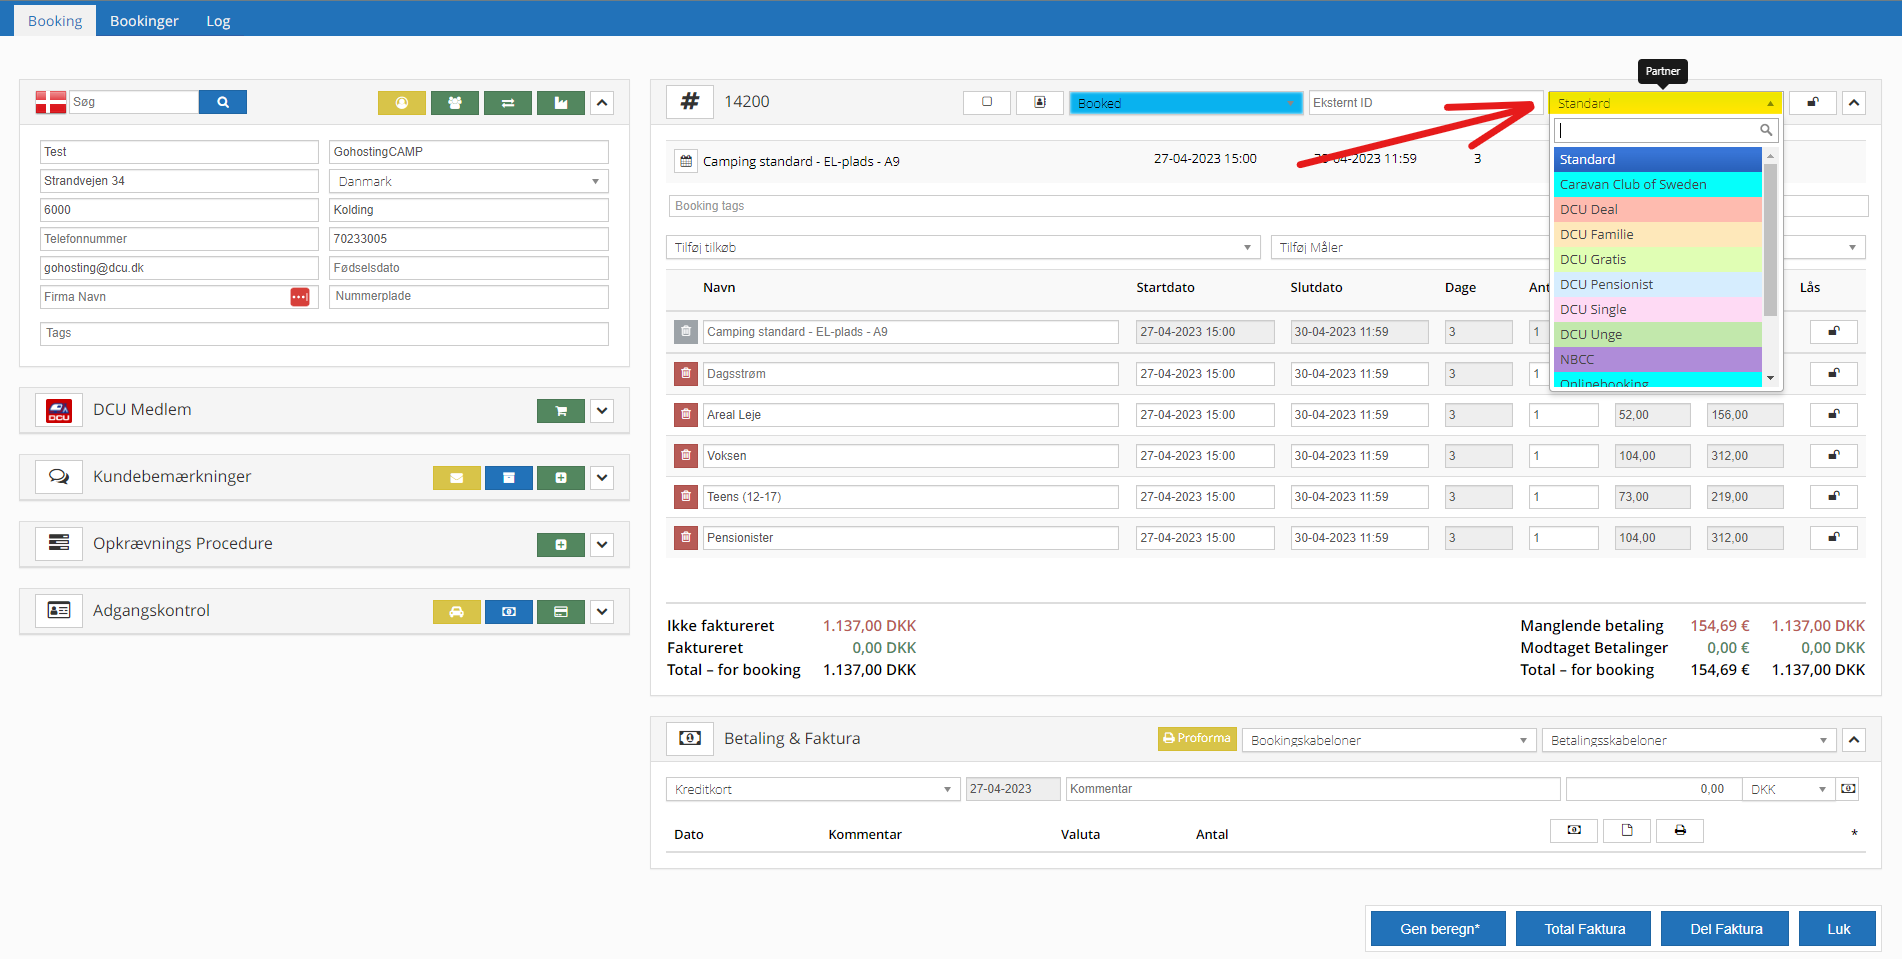Image resolution: width=1902 pixels, height=959 pixels.
Task: Toggle the booking lock next to Partner dropdown
Action: (1811, 103)
